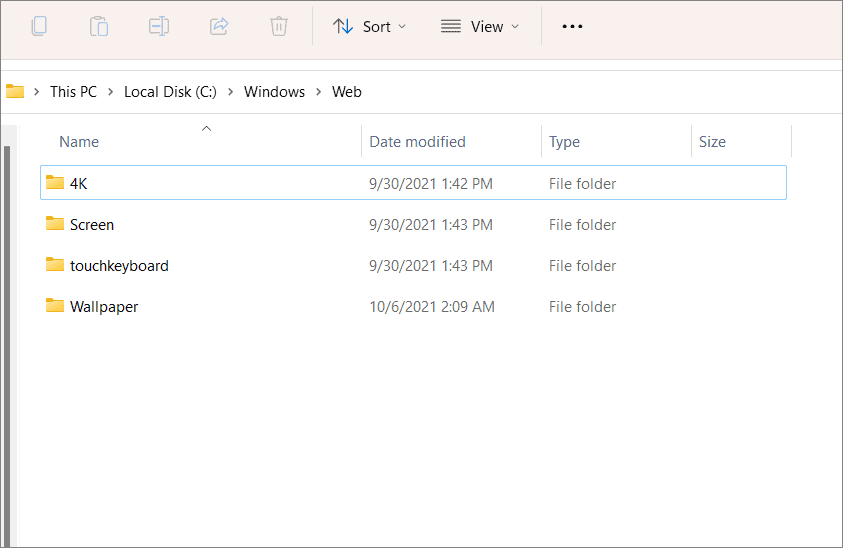Select the touchkeyboard folder name

point(119,266)
